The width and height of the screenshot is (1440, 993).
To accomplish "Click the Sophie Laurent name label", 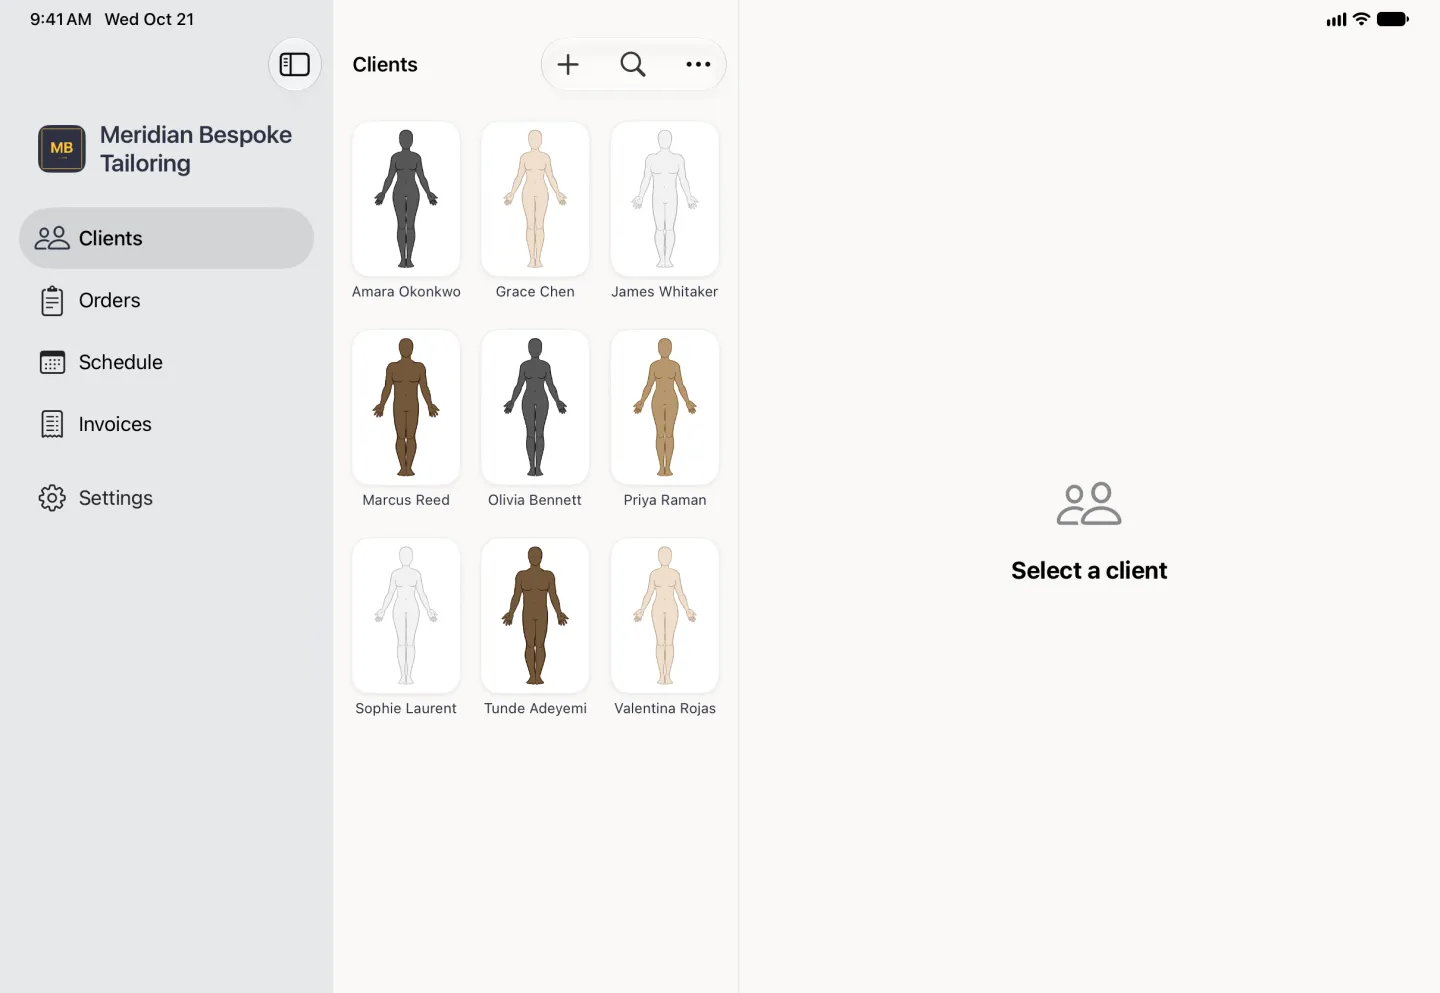I will [406, 708].
